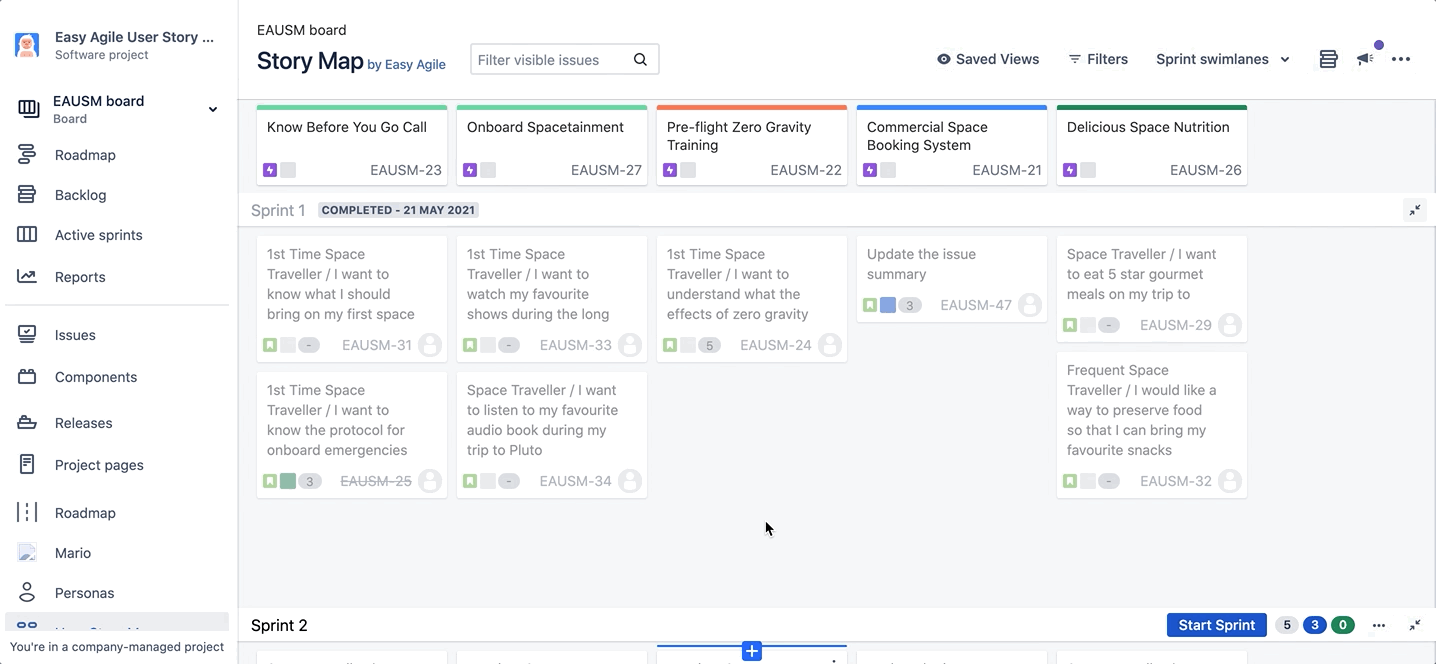Click the backlog panel icon beside Sprint swimlanes
Image resolution: width=1436 pixels, height=664 pixels.
click(1328, 59)
